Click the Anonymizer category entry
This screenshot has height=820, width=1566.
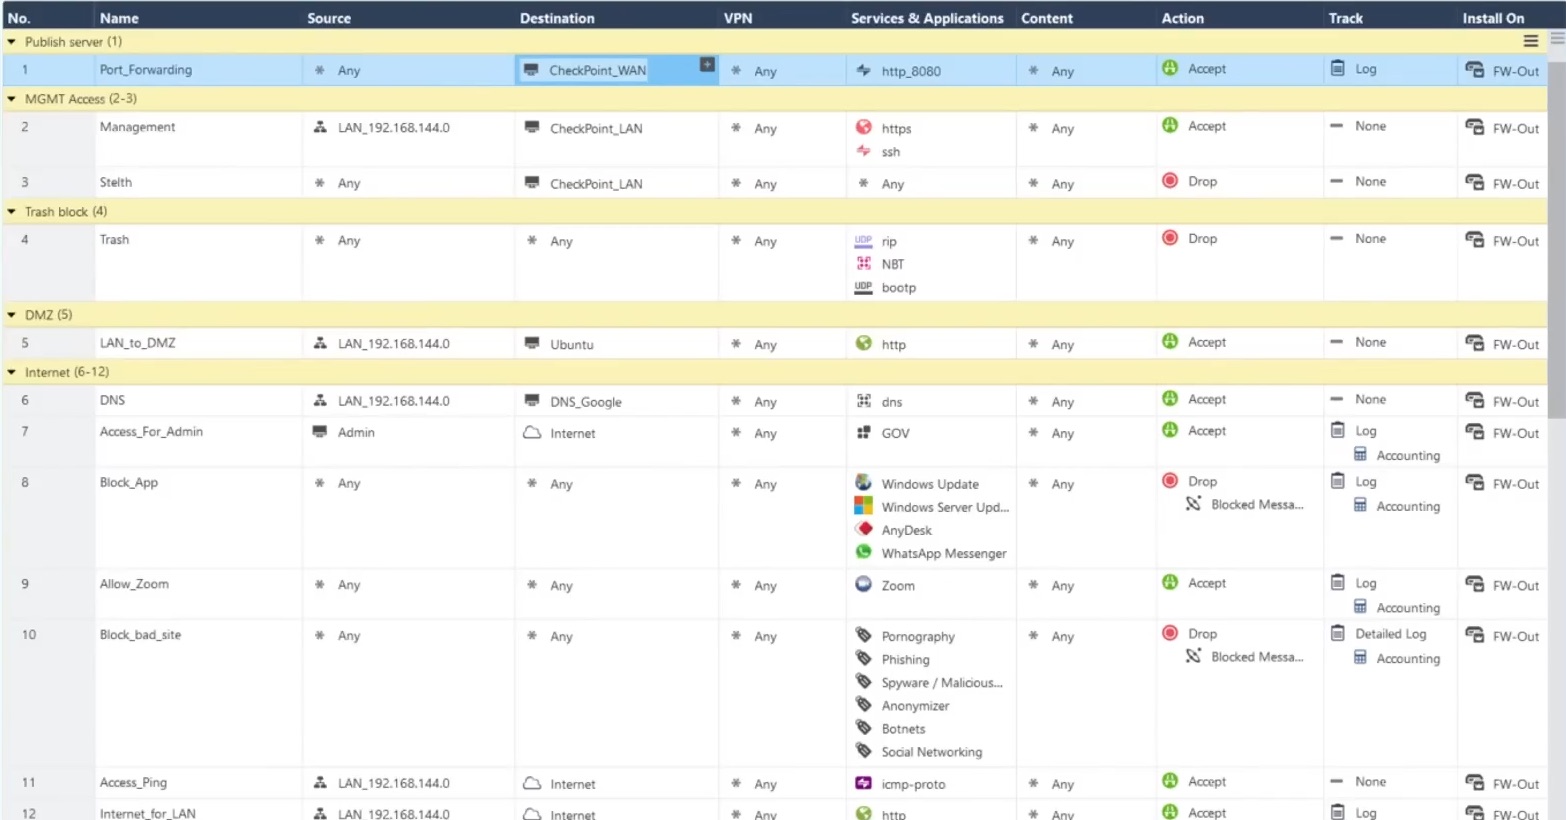[x=915, y=705]
